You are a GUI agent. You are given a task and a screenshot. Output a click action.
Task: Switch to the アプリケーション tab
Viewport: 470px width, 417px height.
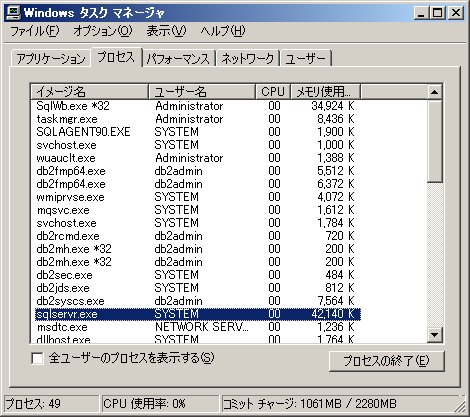click(51, 58)
